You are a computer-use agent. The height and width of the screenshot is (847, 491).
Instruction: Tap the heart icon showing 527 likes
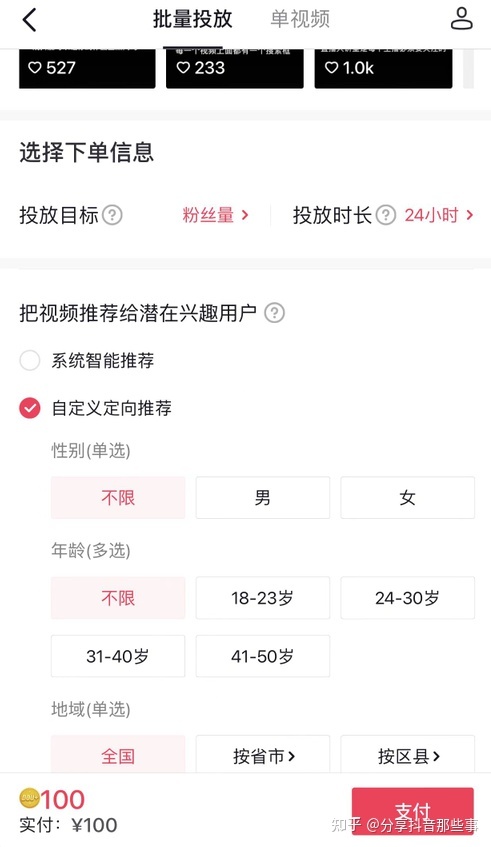point(35,68)
